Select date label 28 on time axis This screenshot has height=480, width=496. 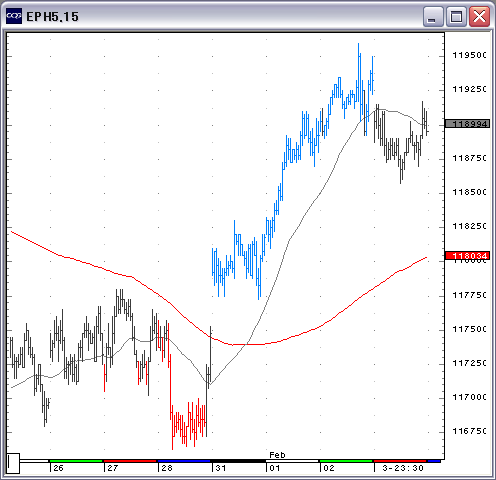point(167,468)
